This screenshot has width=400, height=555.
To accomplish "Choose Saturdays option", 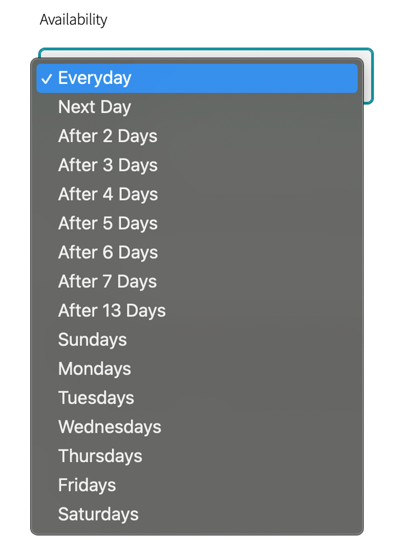I will (197, 514).
